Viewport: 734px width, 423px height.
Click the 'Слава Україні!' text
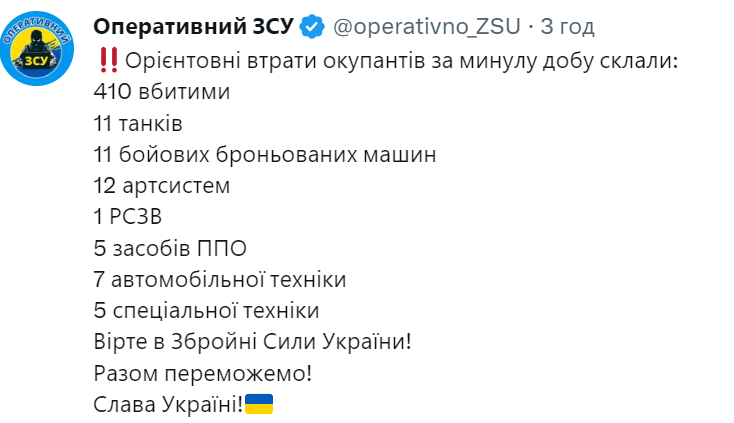[169, 404]
